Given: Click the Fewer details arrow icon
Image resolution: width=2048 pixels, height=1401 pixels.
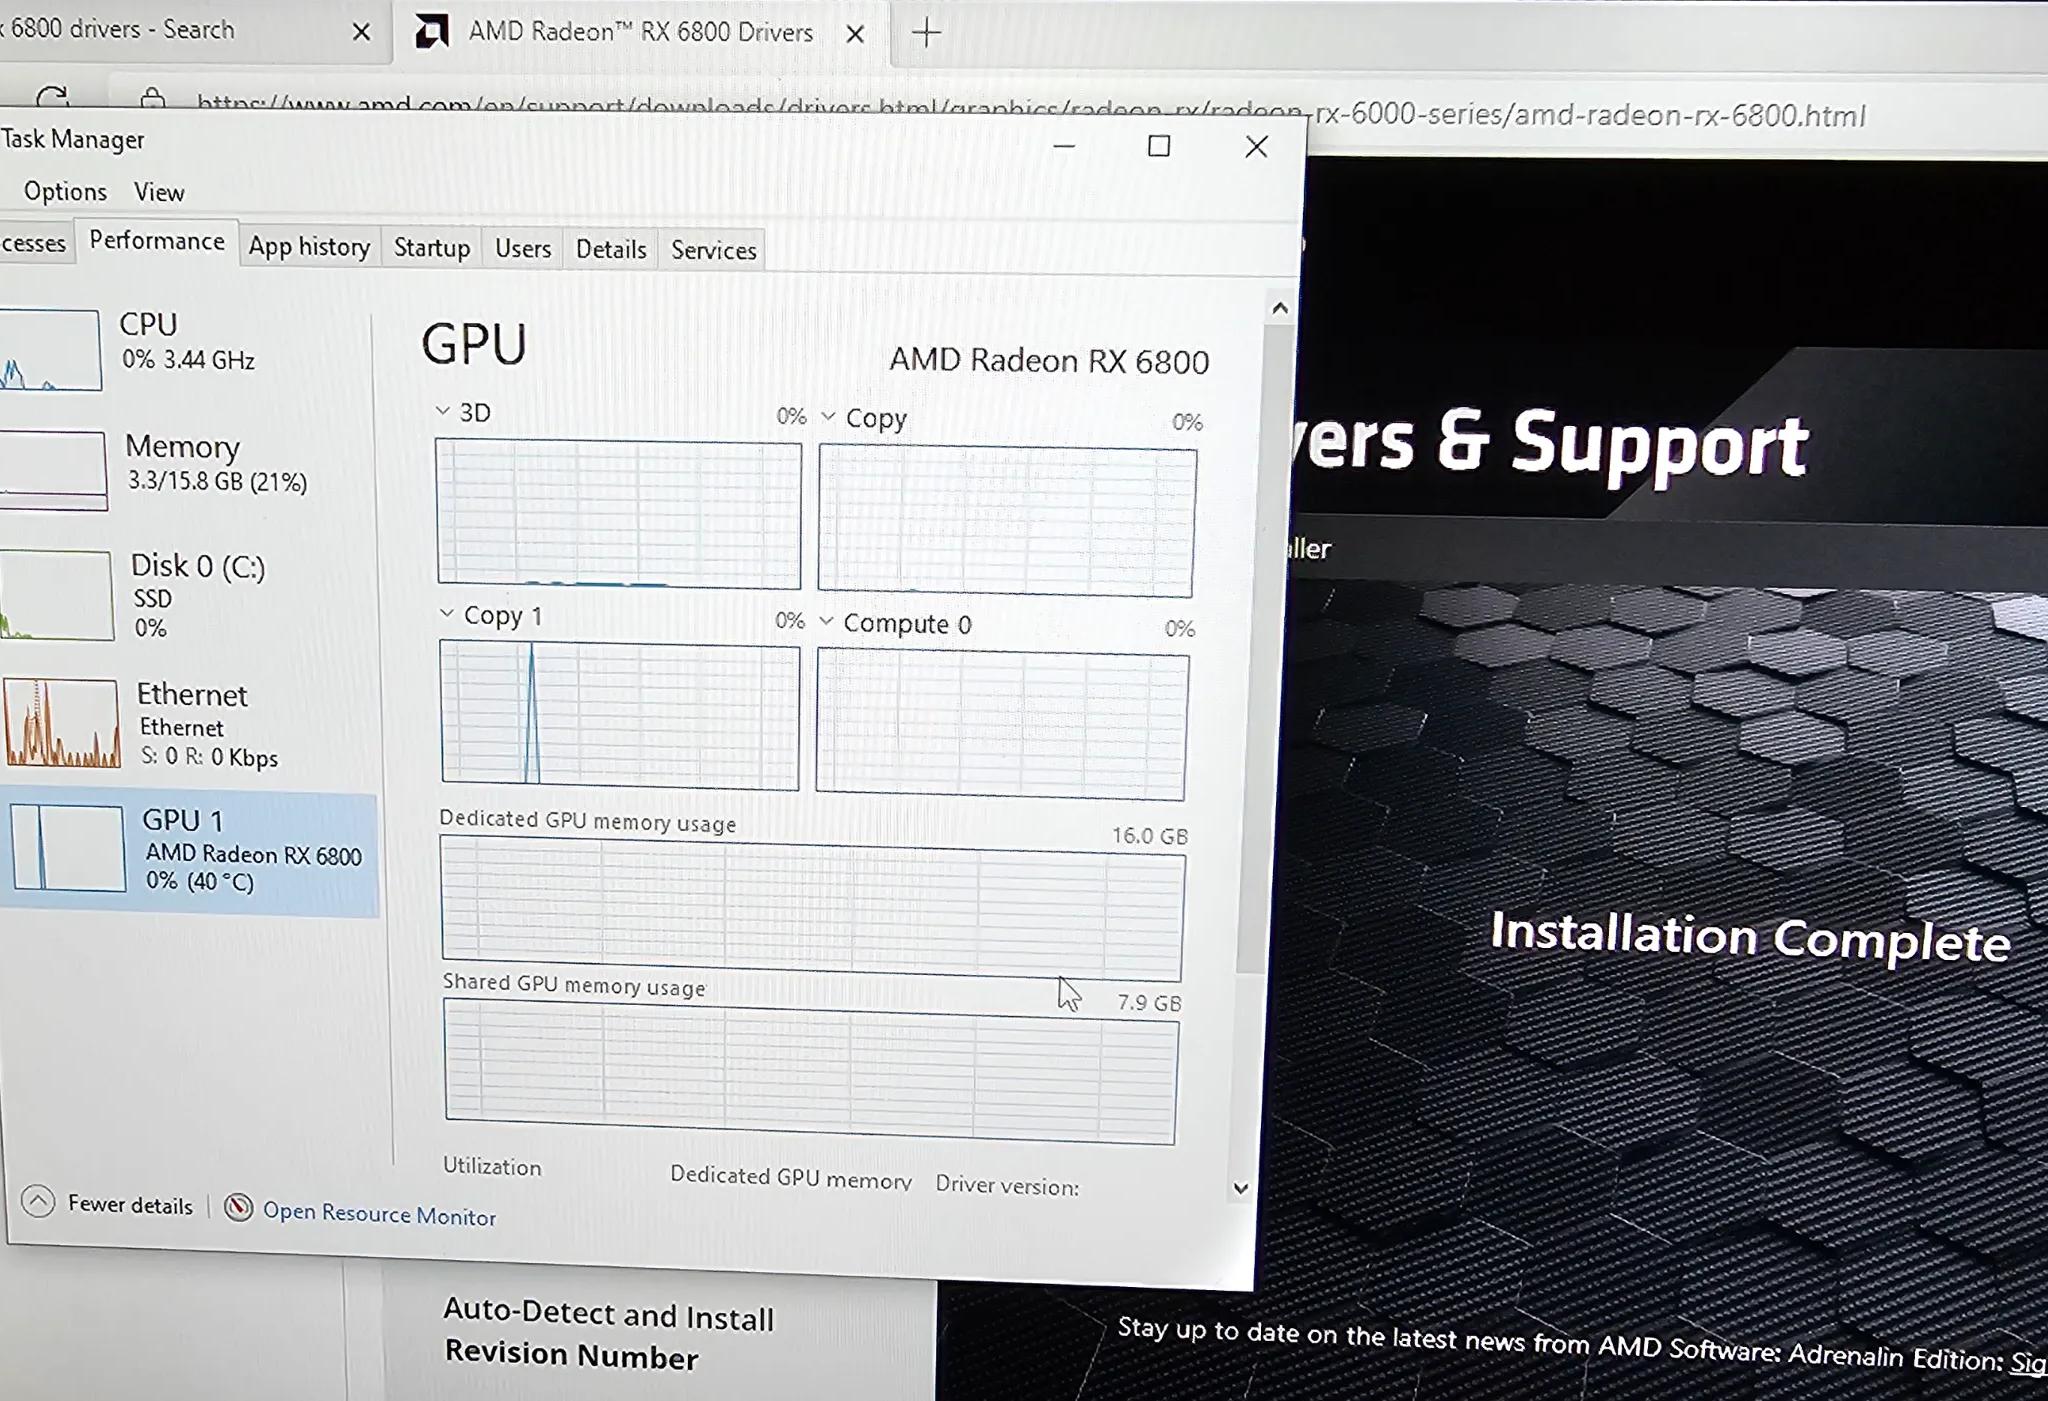Looking at the screenshot, I should coord(38,1200).
